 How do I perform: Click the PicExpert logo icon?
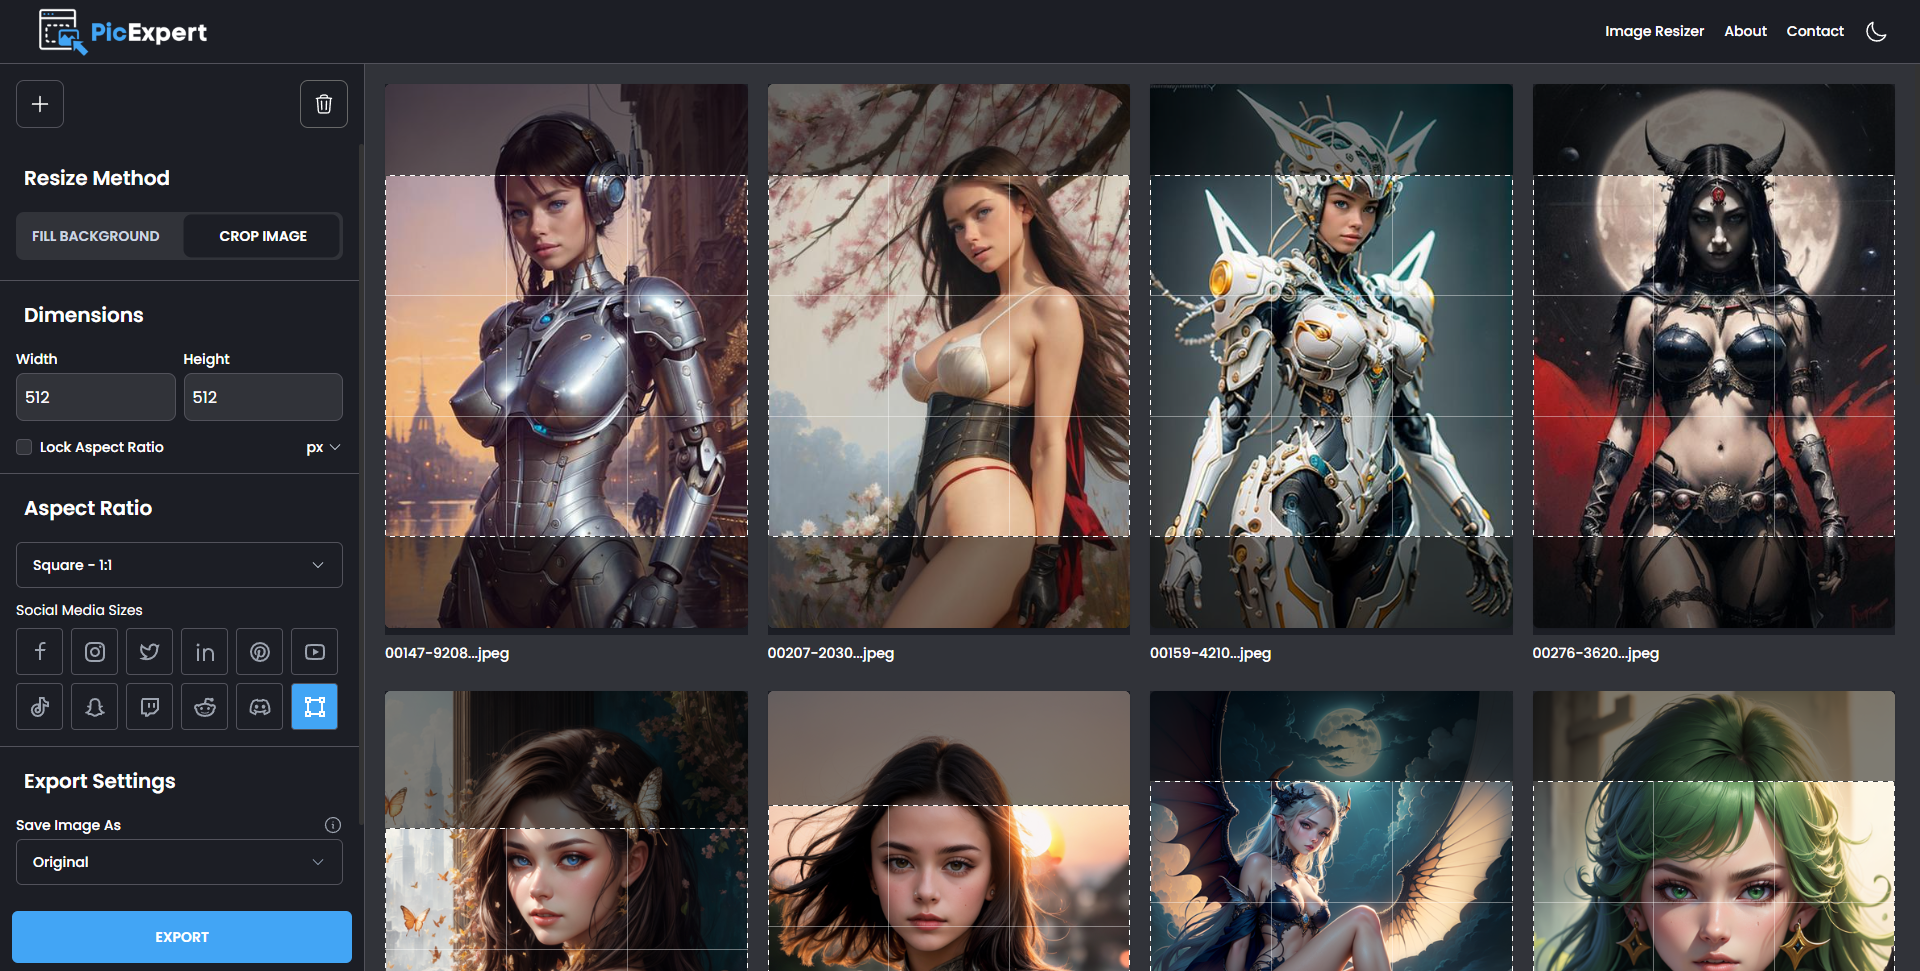[x=63, y=31]
